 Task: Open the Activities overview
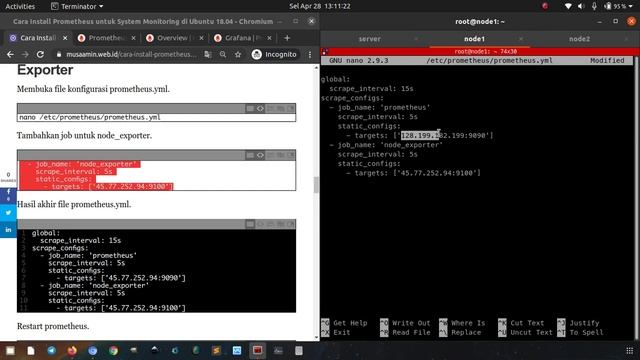(20, 6)
